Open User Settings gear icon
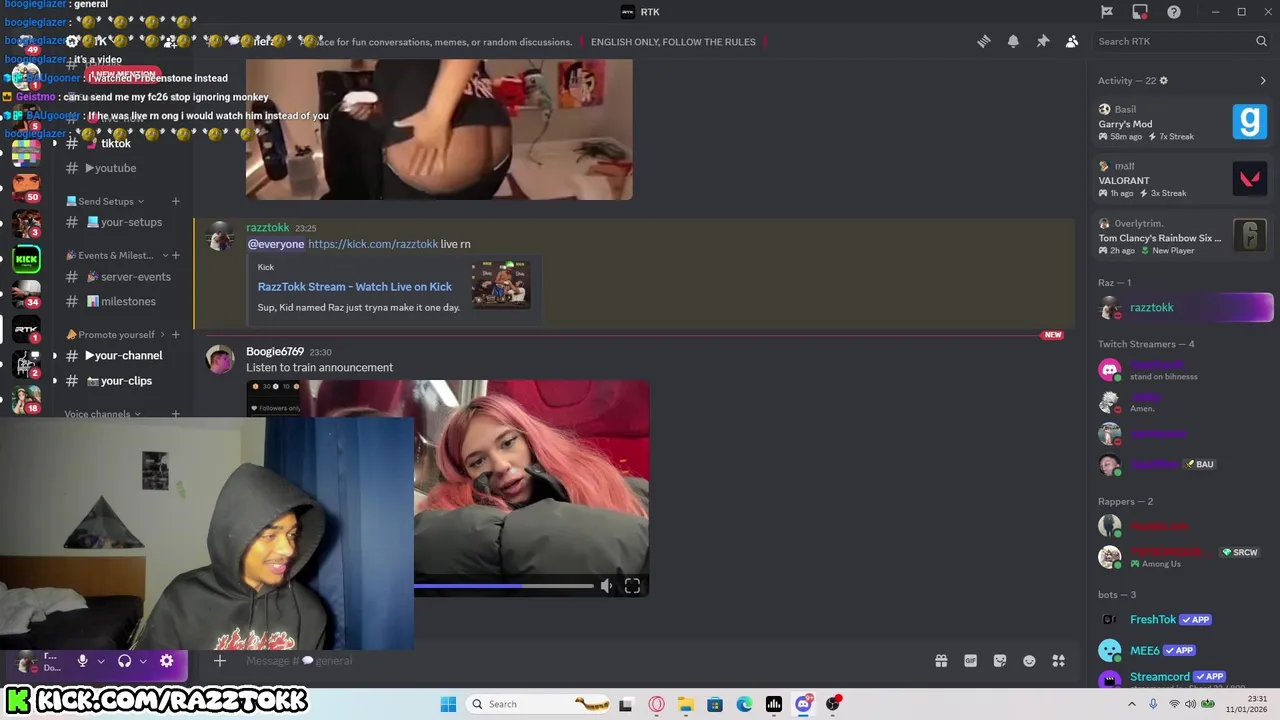The height and width of the screenshot is (720, 1280). point(167,661)
